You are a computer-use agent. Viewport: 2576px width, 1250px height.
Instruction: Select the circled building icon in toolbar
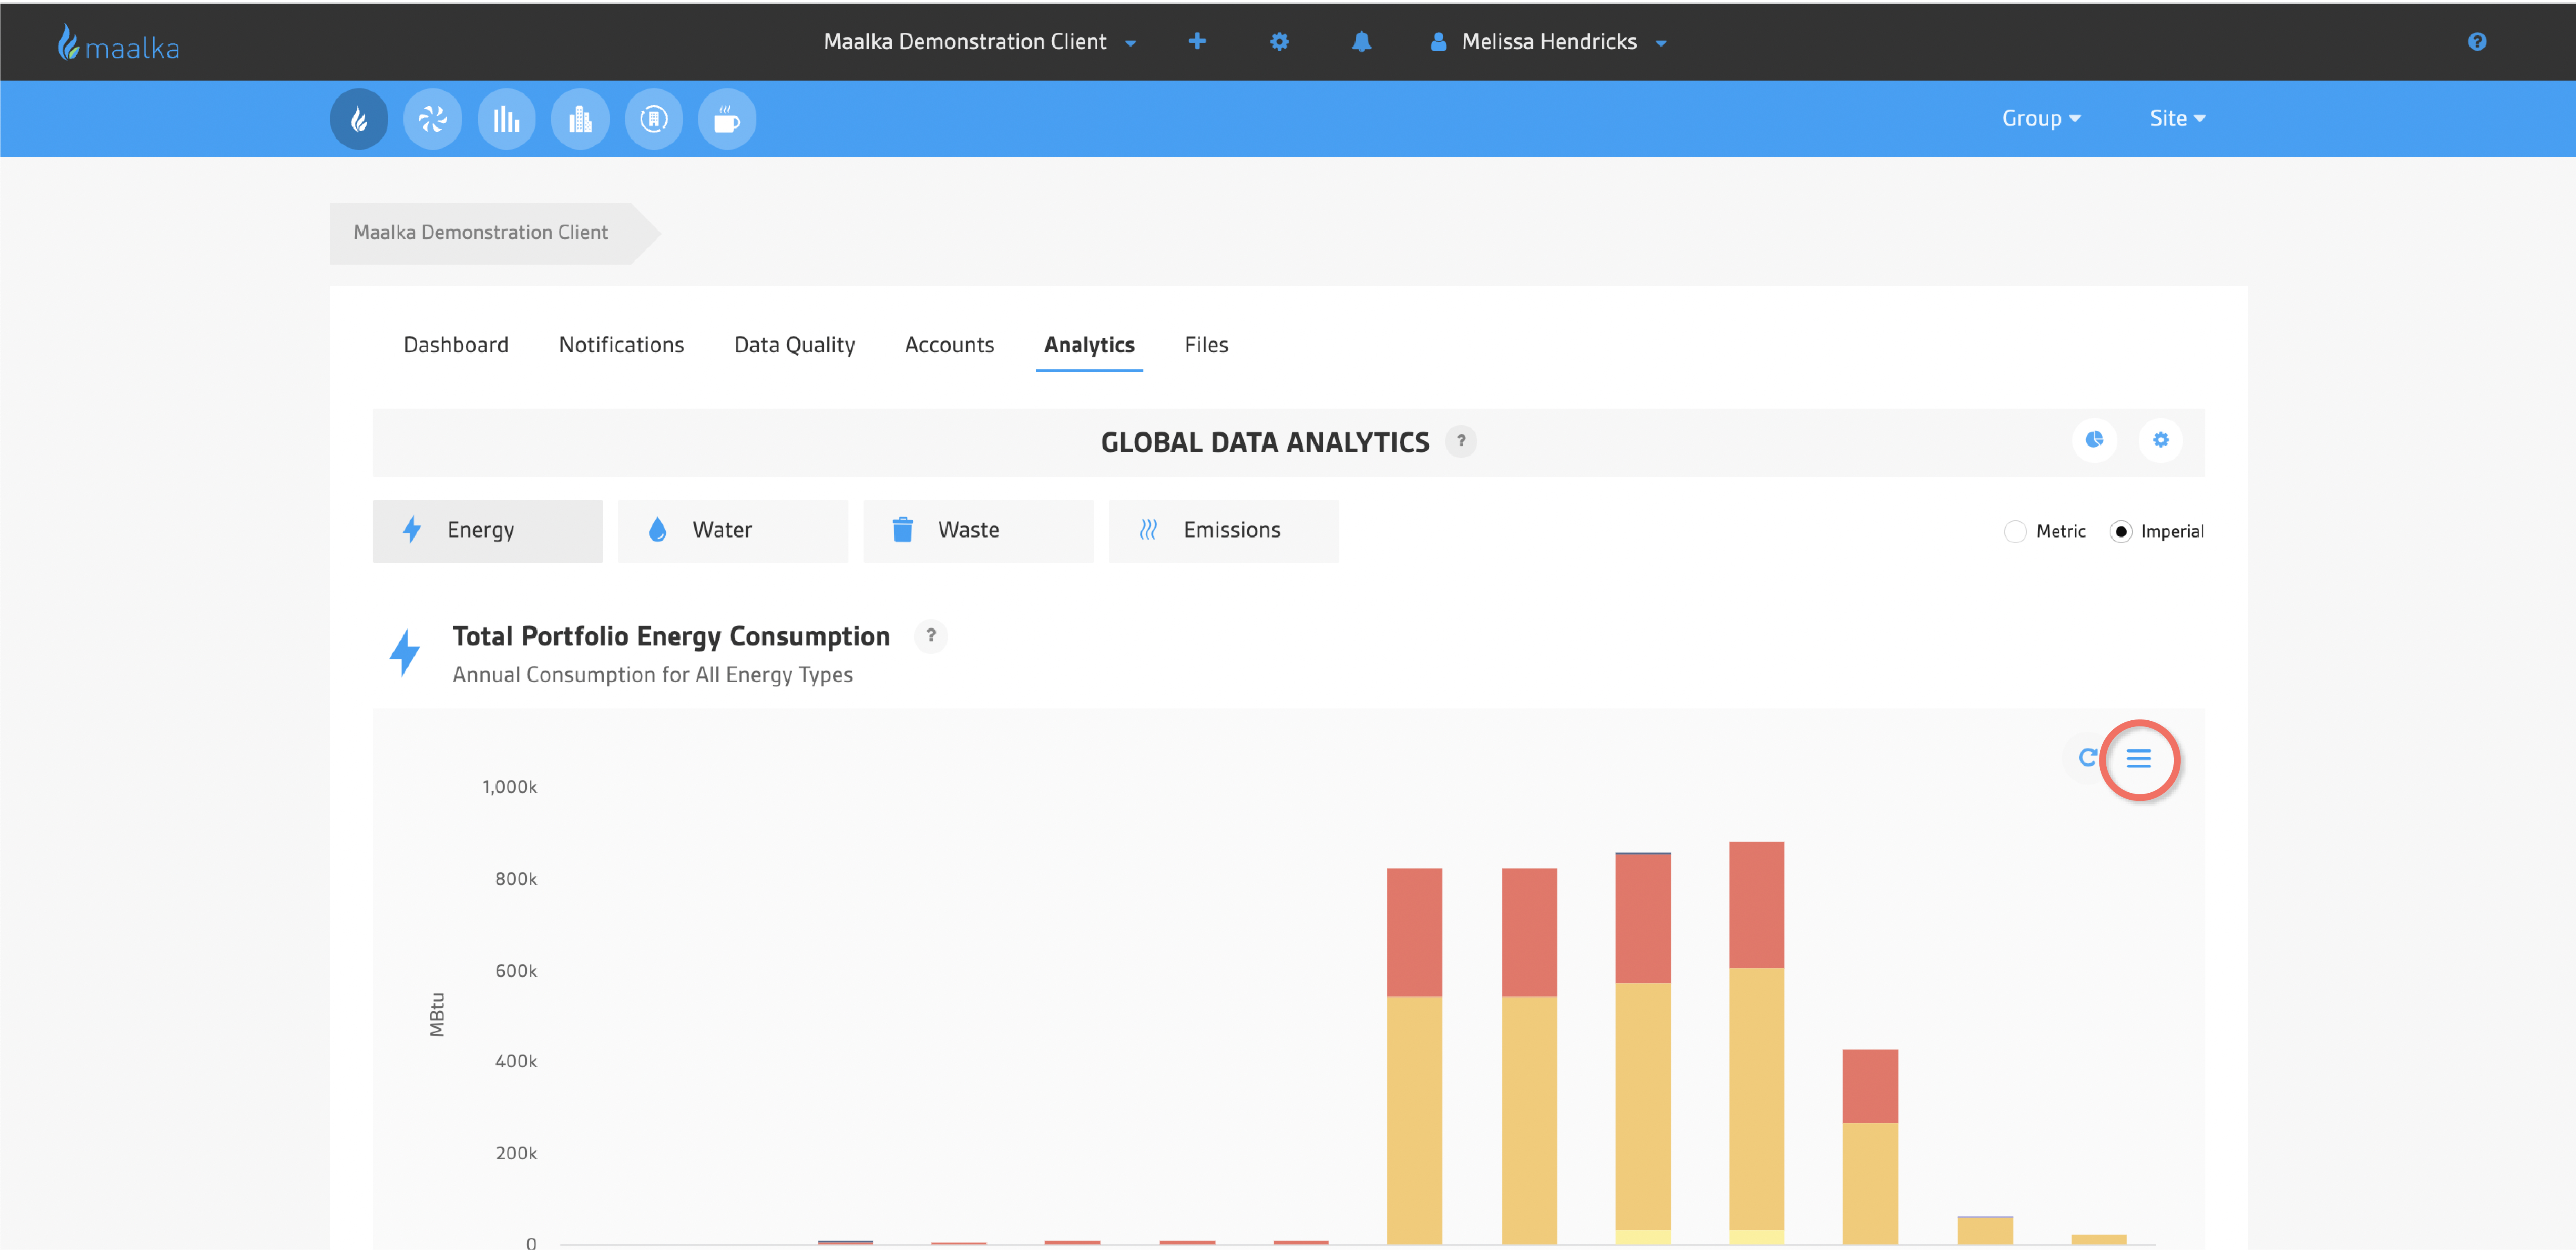[654, 119]
